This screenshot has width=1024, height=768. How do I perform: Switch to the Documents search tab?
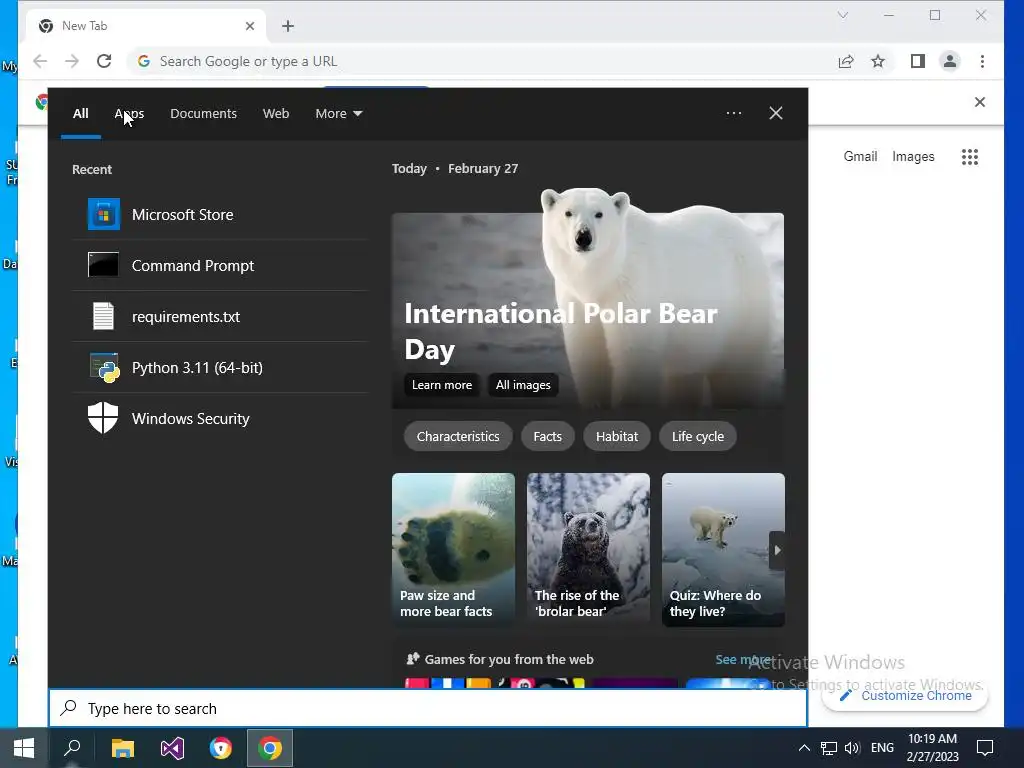tap(203, 113)
